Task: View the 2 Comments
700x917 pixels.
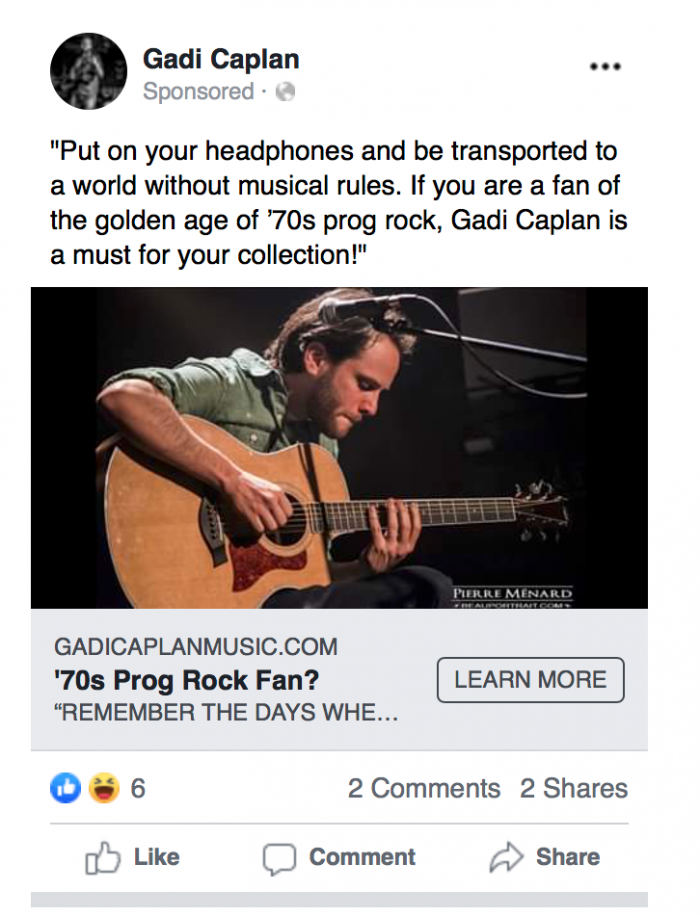Action: point(424,788)
